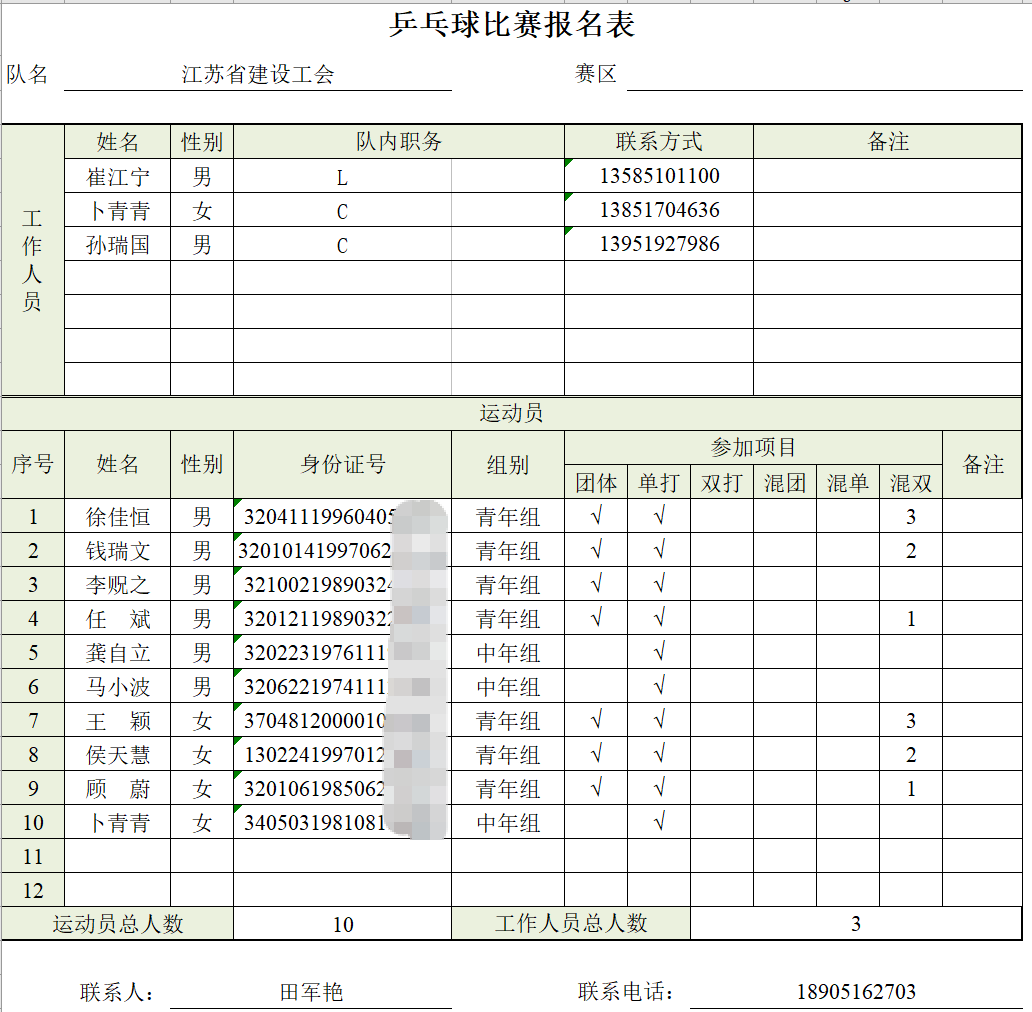The height and width of the screenshot is (1012, 1032).
Task: Click the row number 12 cell
Action: [33, 890]
